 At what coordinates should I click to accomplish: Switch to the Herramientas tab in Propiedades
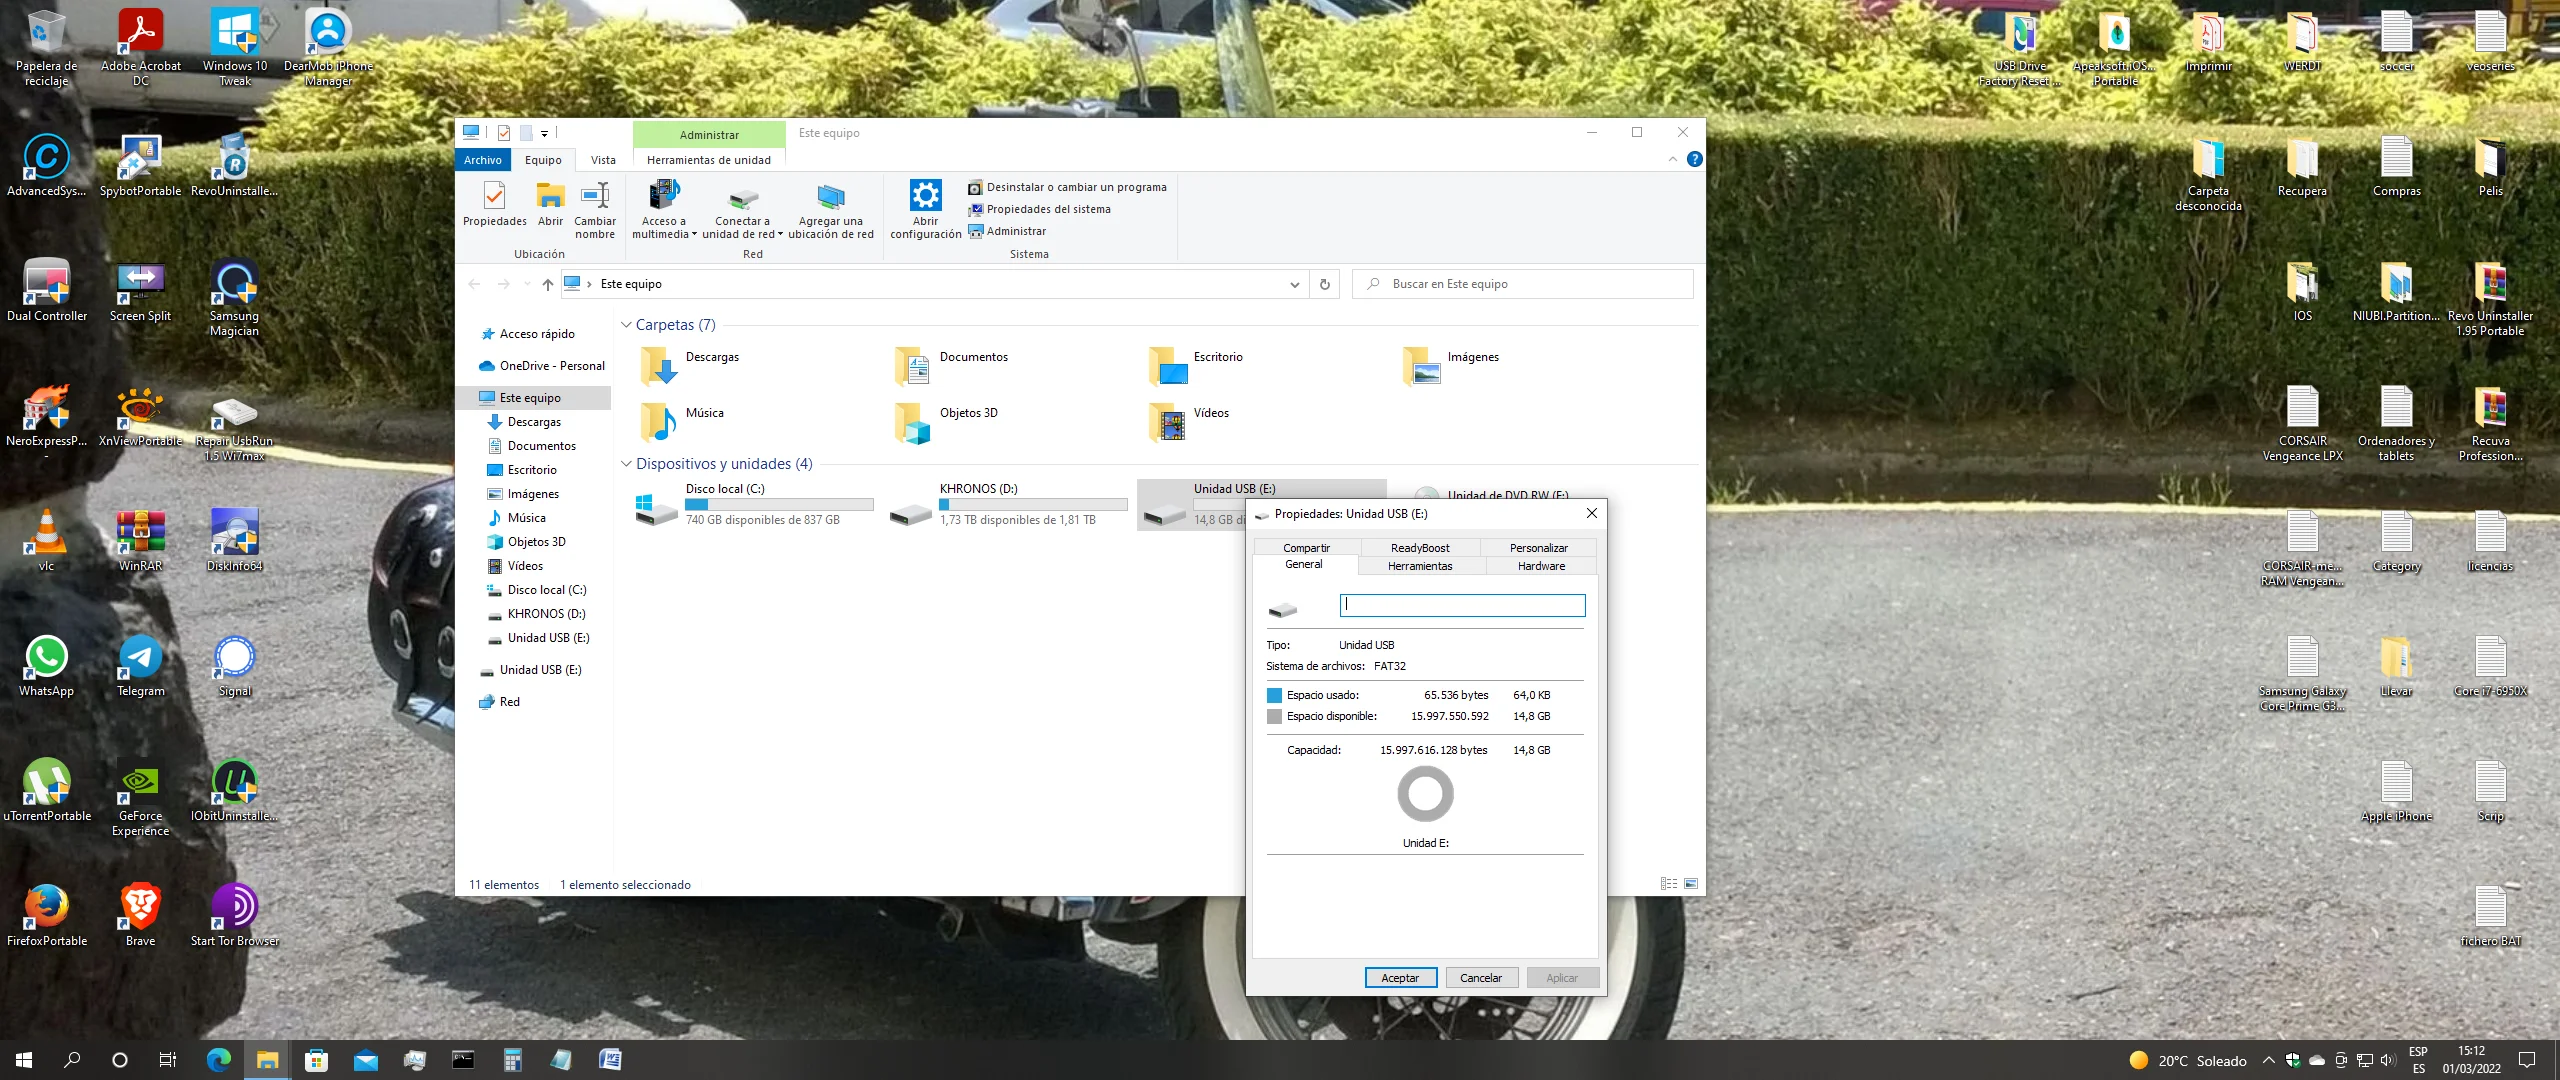(x=1419, y=566)
